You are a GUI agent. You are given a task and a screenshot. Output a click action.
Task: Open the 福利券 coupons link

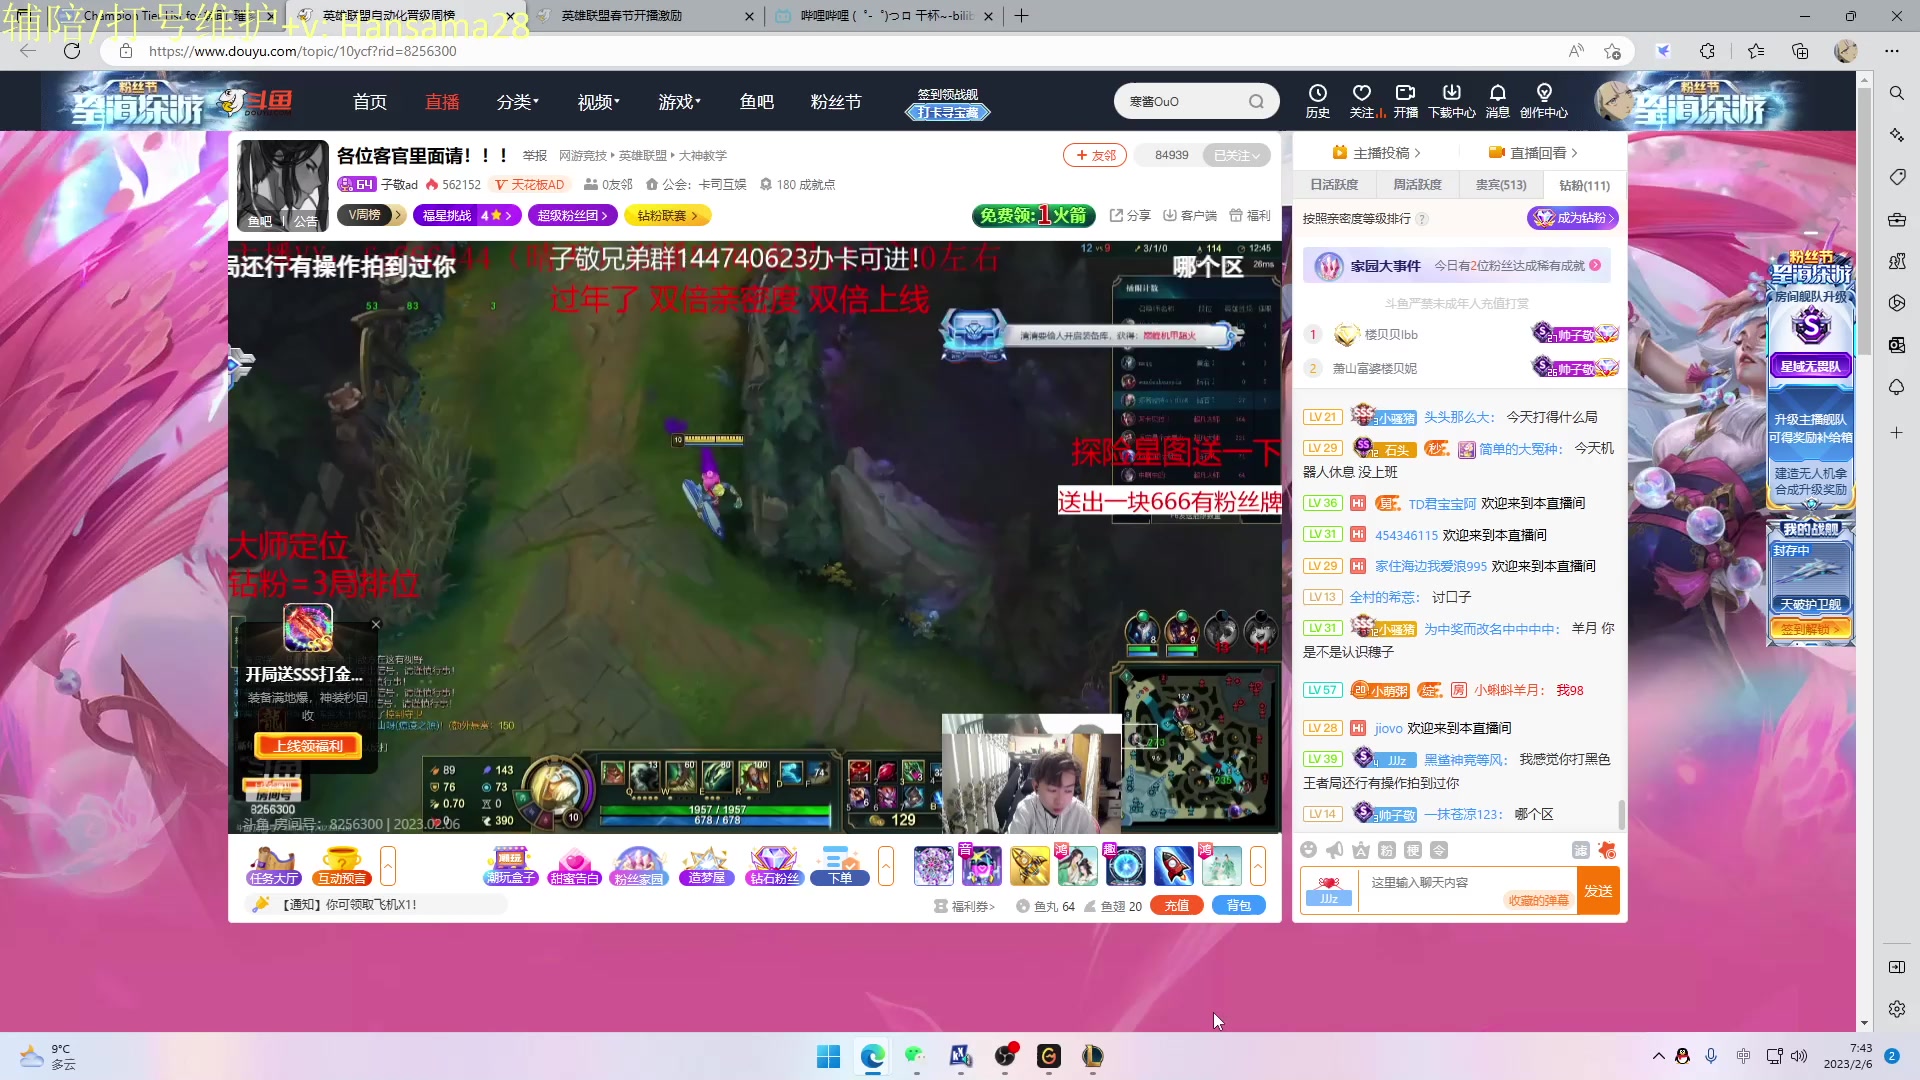[964, 906]
